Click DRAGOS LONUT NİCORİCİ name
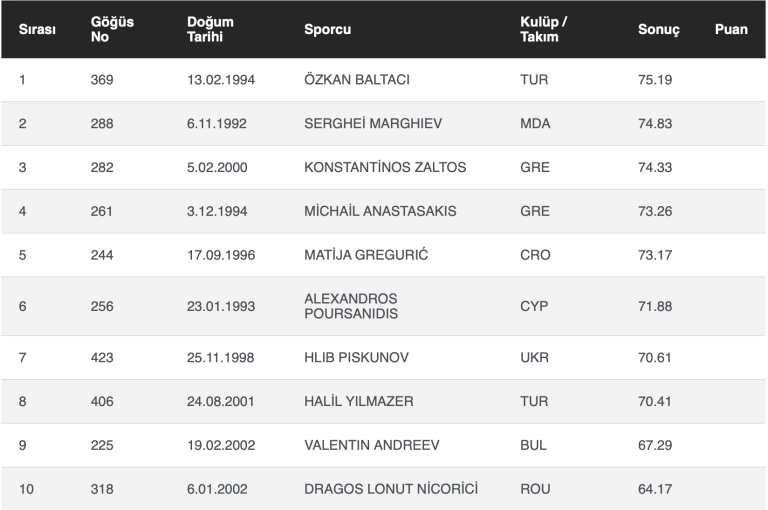768x510 pixels. point(391,489)
